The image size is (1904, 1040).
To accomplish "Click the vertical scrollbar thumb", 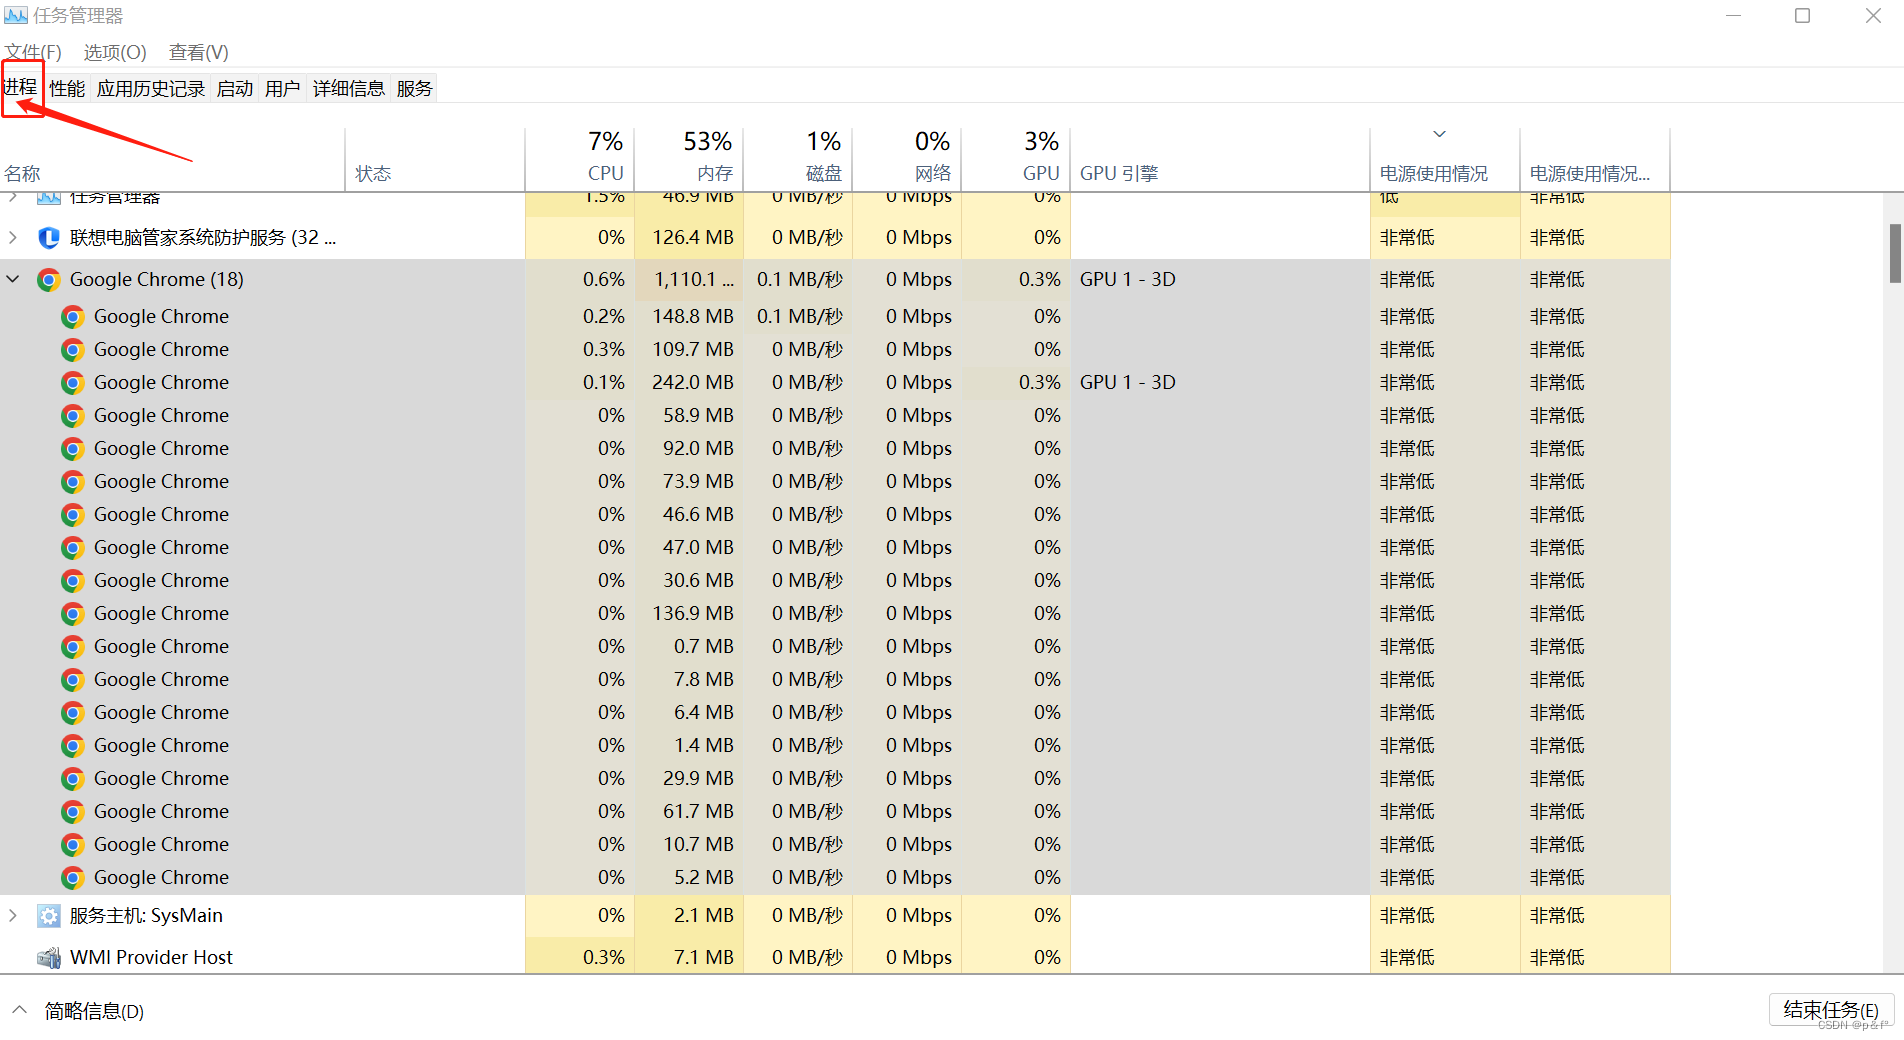I will (1894, 254).
